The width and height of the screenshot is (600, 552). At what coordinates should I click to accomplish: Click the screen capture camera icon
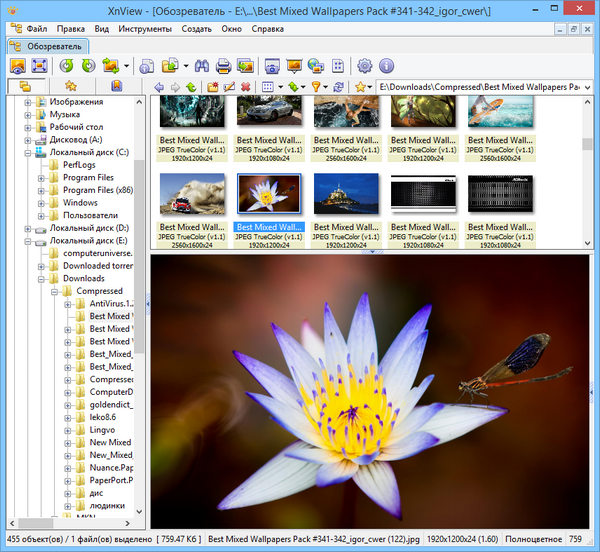click(x=271, y=66)
